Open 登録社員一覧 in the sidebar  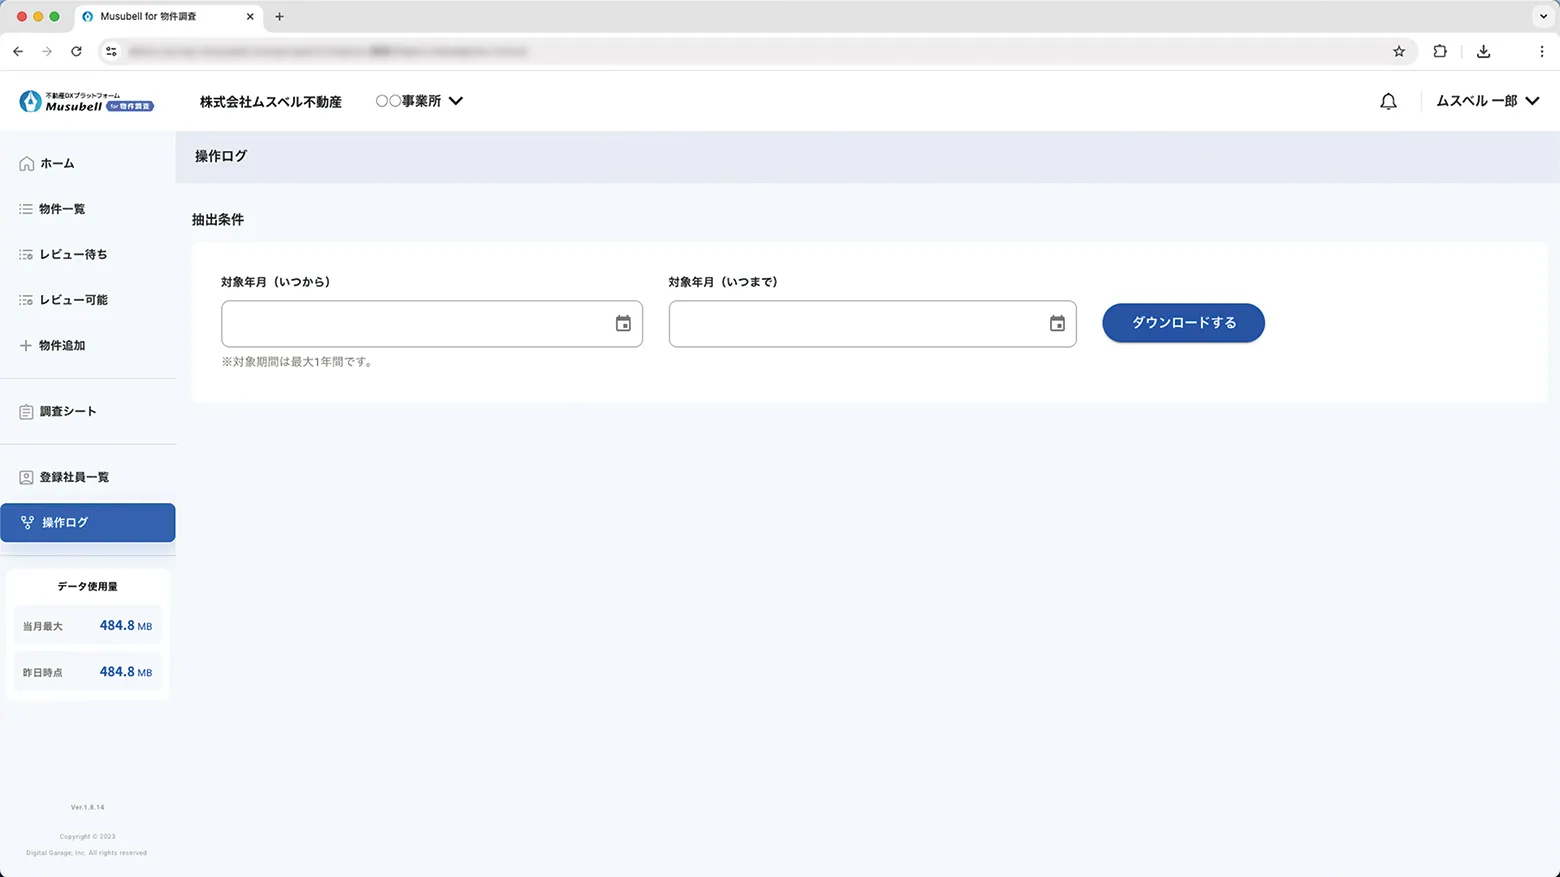click(74, 477)
